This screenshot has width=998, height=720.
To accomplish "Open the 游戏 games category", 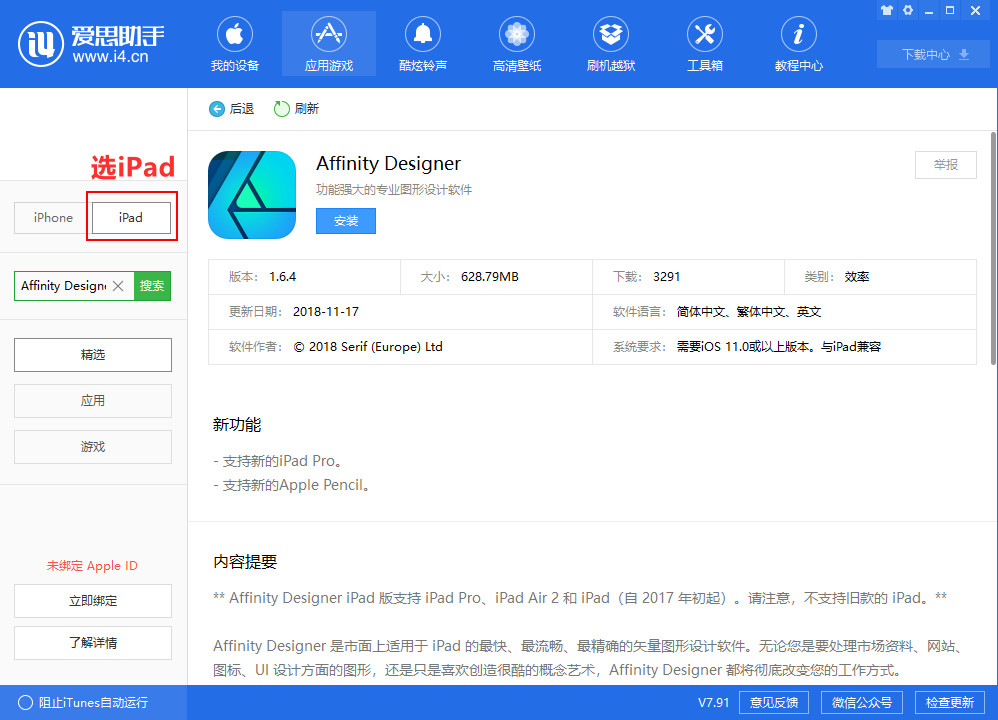I will [92, 446].
